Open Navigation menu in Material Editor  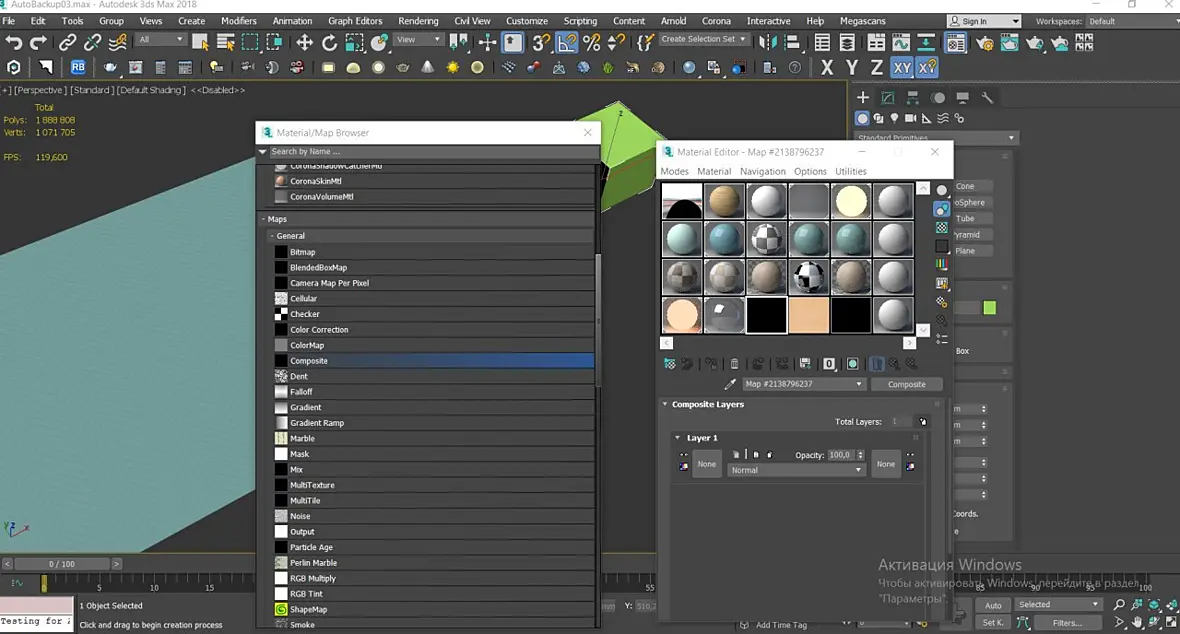pyautogui.click(x=762, y=172)
